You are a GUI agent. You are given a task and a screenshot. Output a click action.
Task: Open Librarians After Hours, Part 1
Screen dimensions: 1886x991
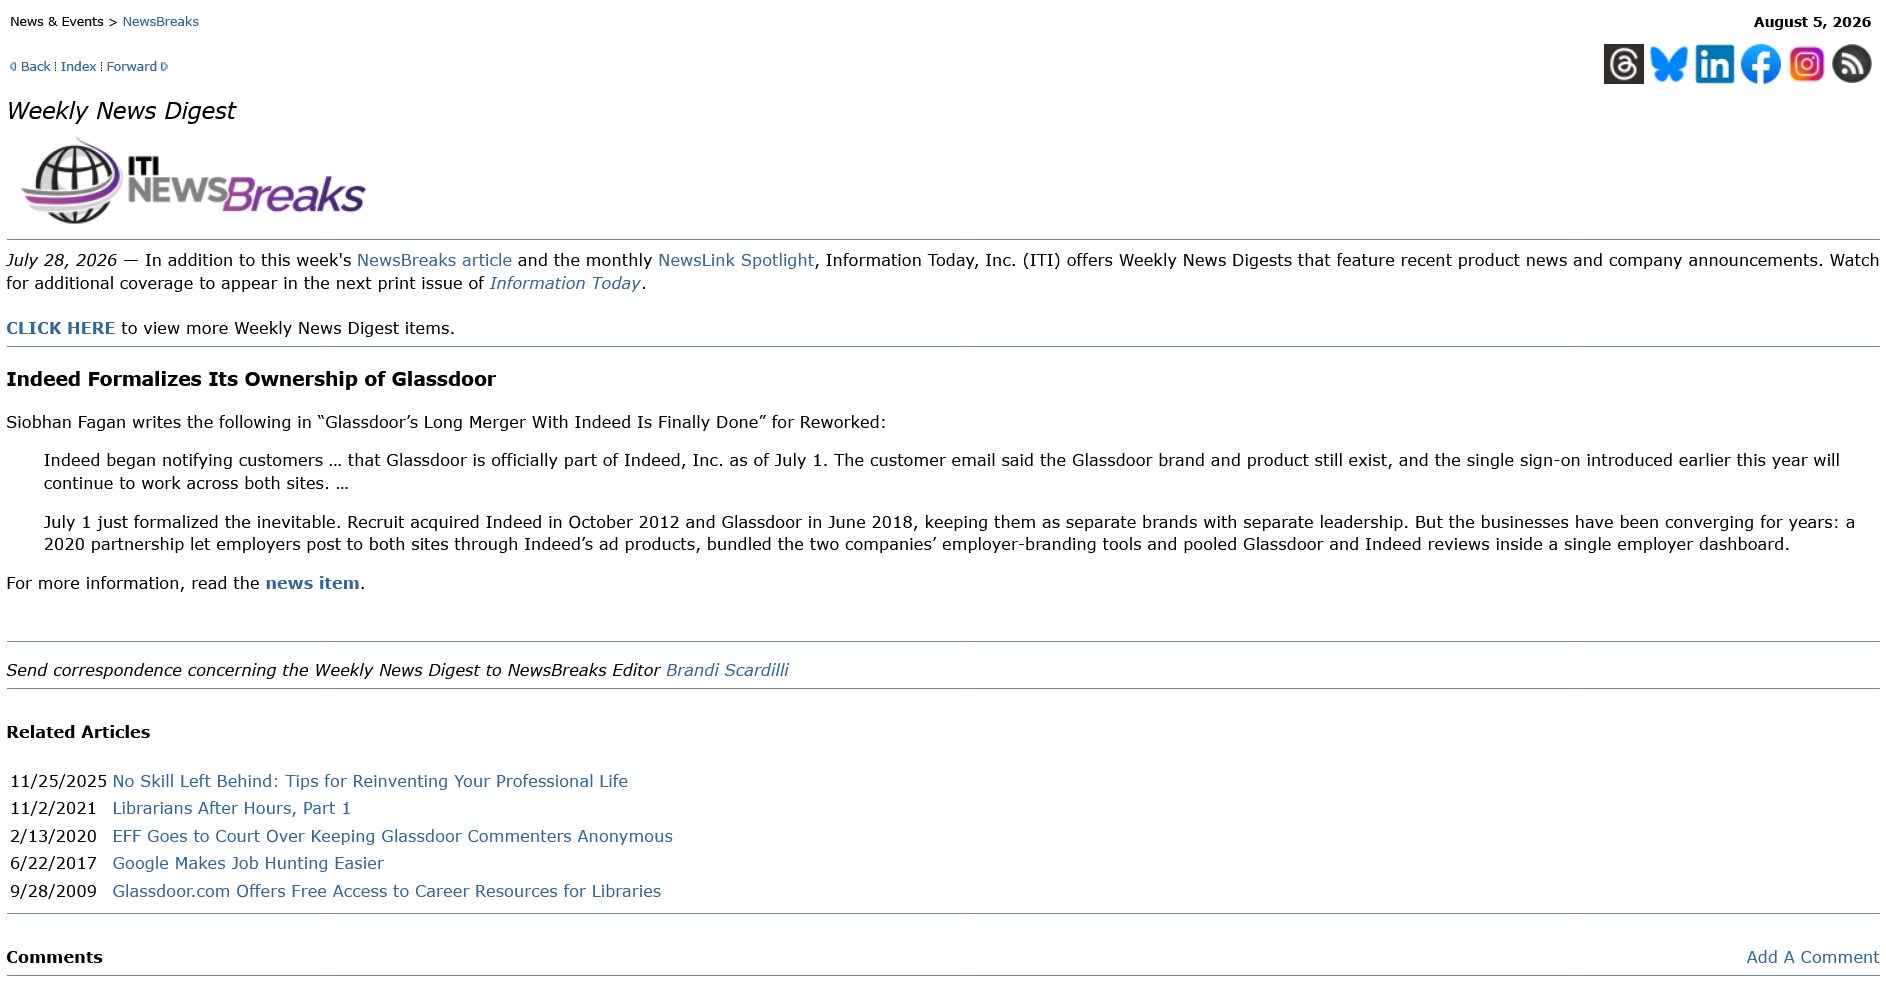(x=231, y=808)
